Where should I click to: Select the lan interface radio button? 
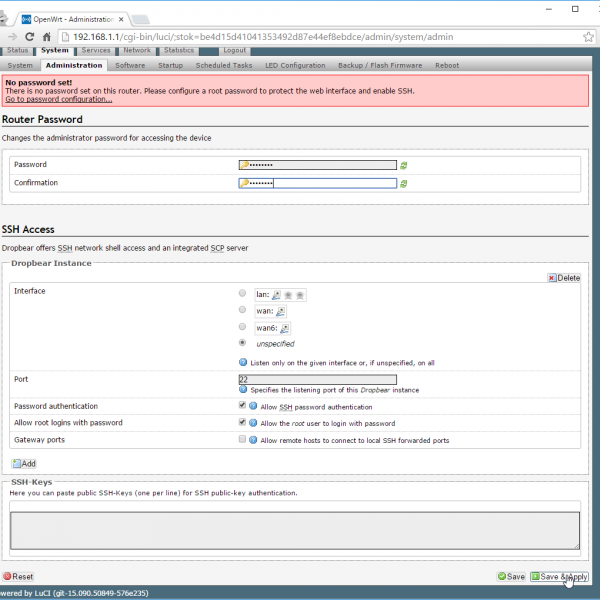243,294
